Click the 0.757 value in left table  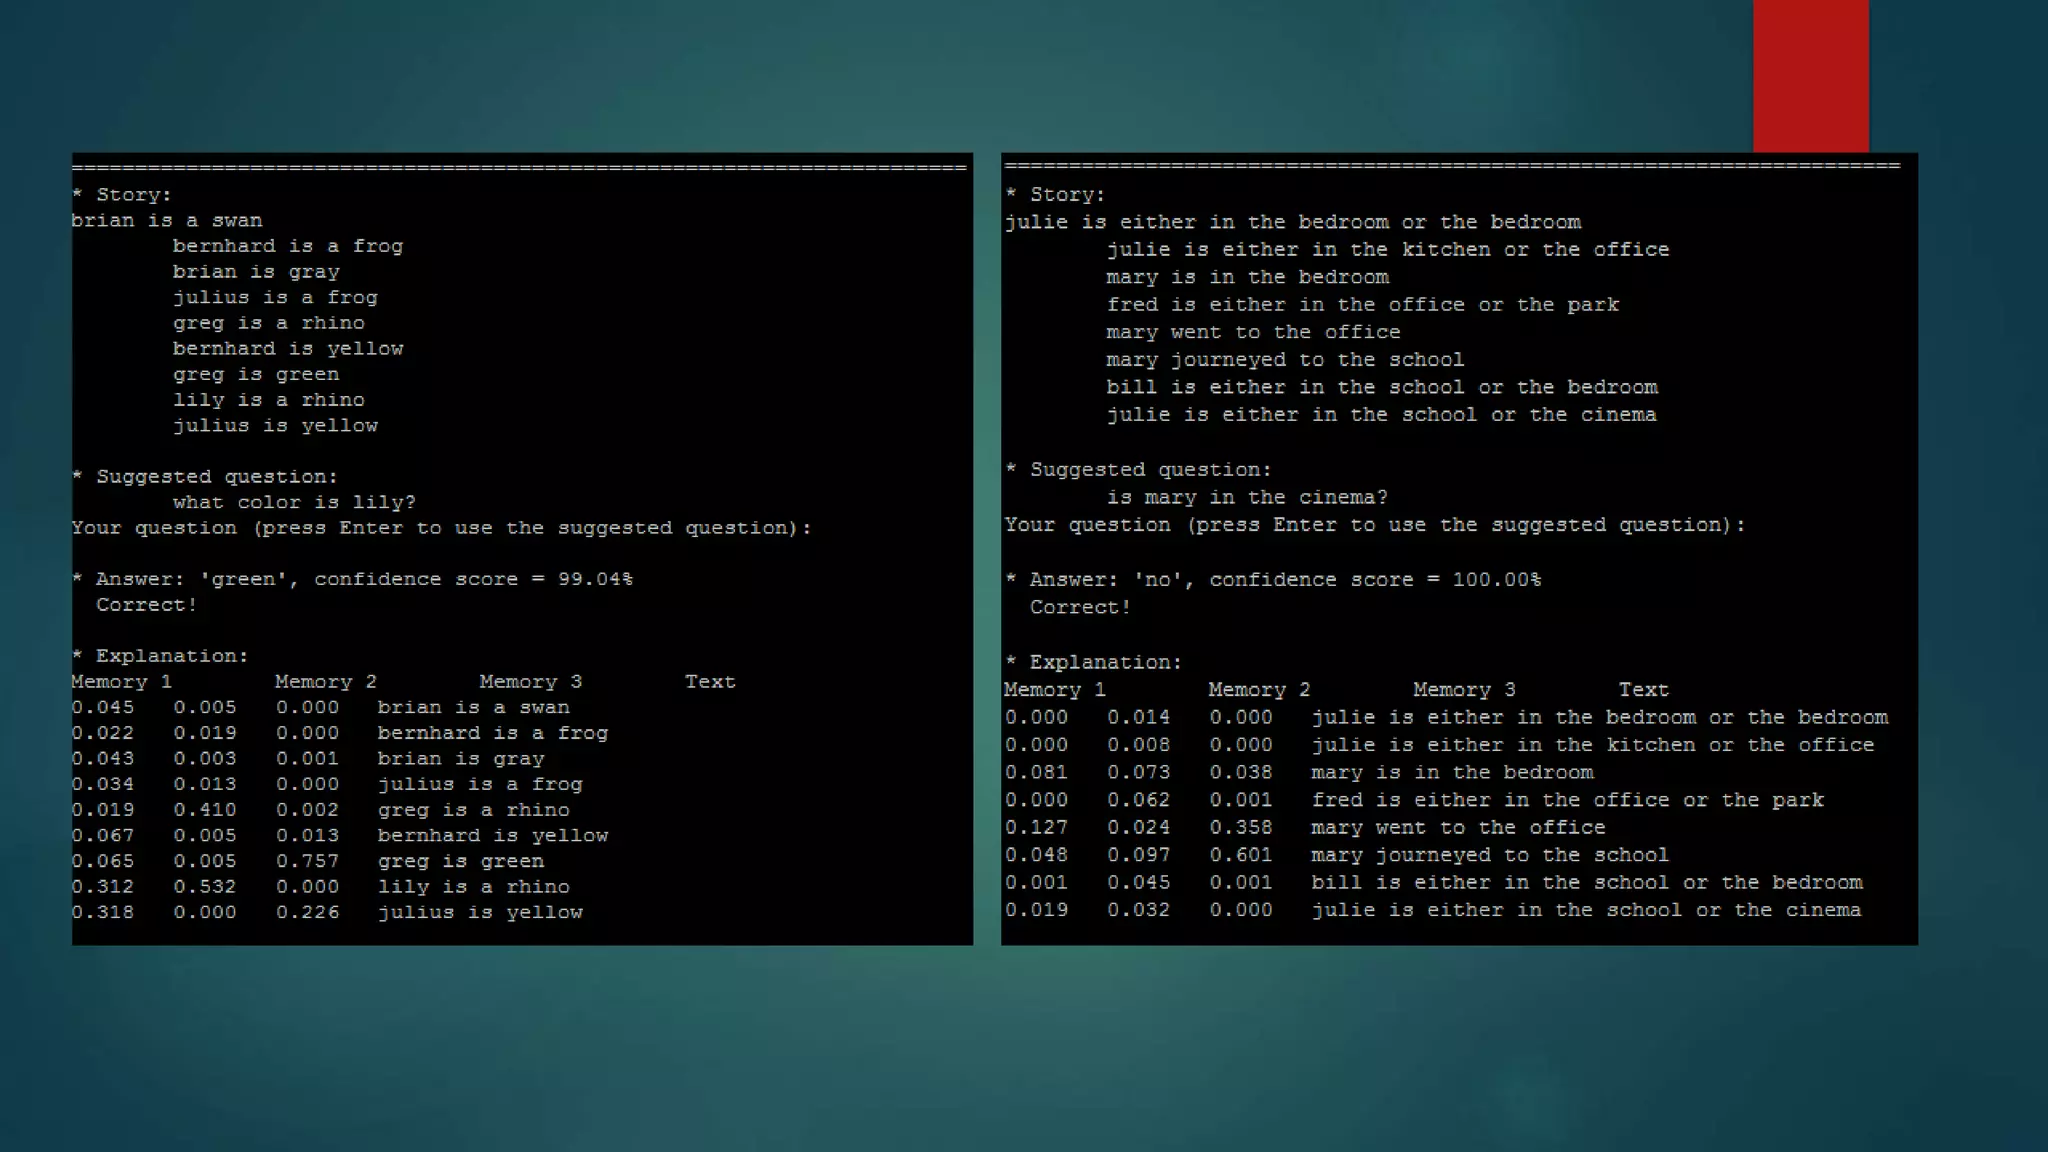click(307, 861)
